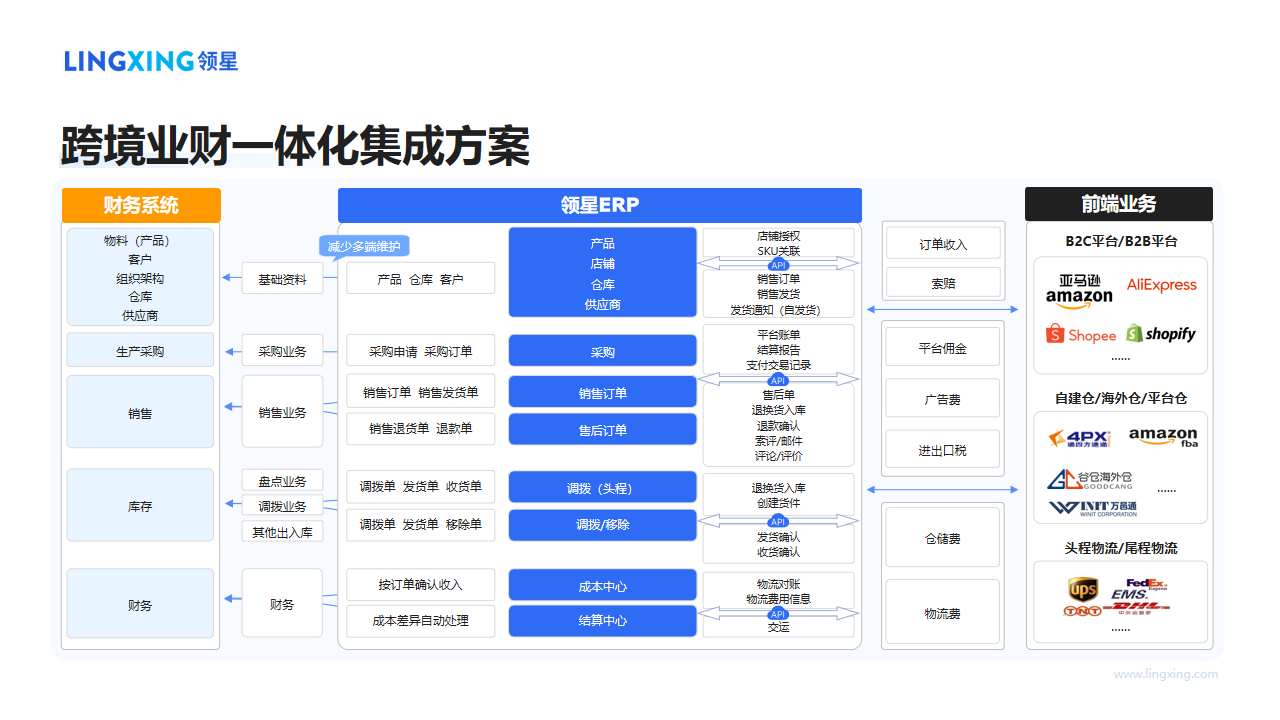Click the 采购 blue module box
Image resolution: width=1280 pixels, height=720 pixels.
click(602, 350)
